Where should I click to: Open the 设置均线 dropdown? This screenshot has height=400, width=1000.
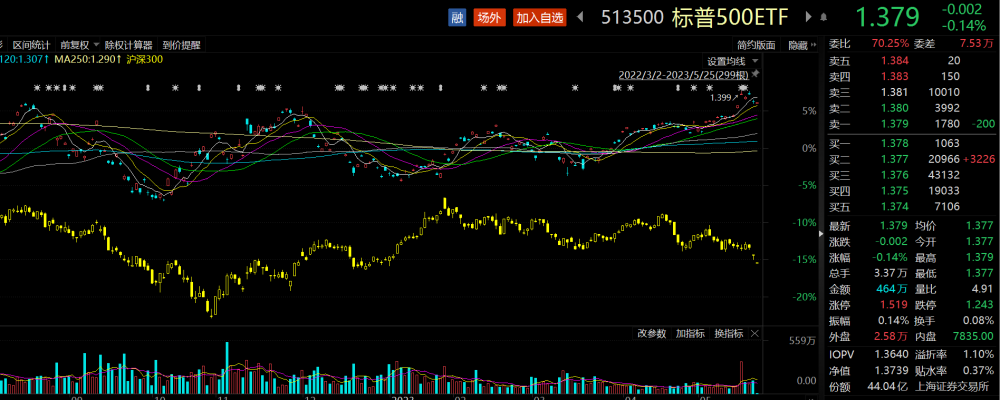click(732, 61)
